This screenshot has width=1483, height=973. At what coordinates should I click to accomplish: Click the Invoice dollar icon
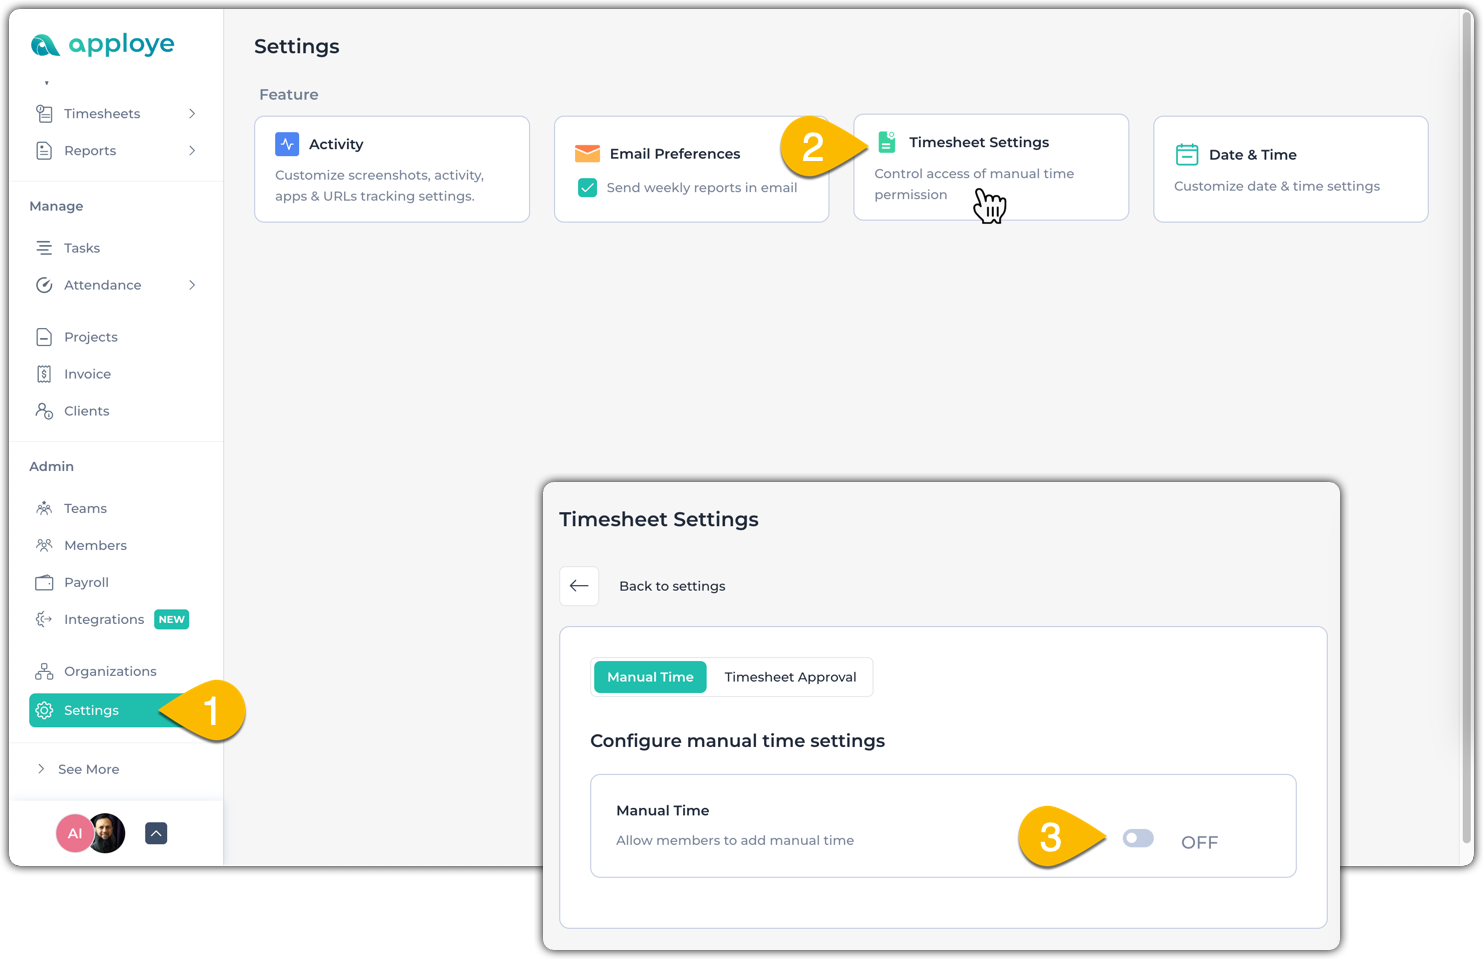[x=44, y=374]
